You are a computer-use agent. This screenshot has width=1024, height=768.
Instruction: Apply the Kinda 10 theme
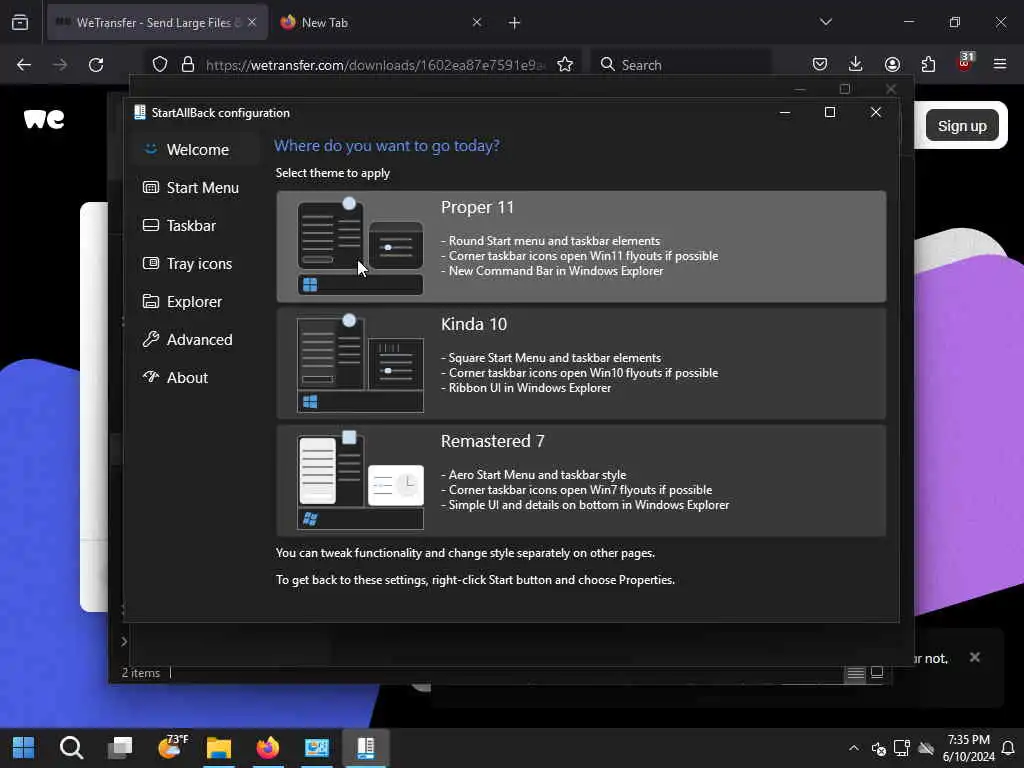(581, 364)
